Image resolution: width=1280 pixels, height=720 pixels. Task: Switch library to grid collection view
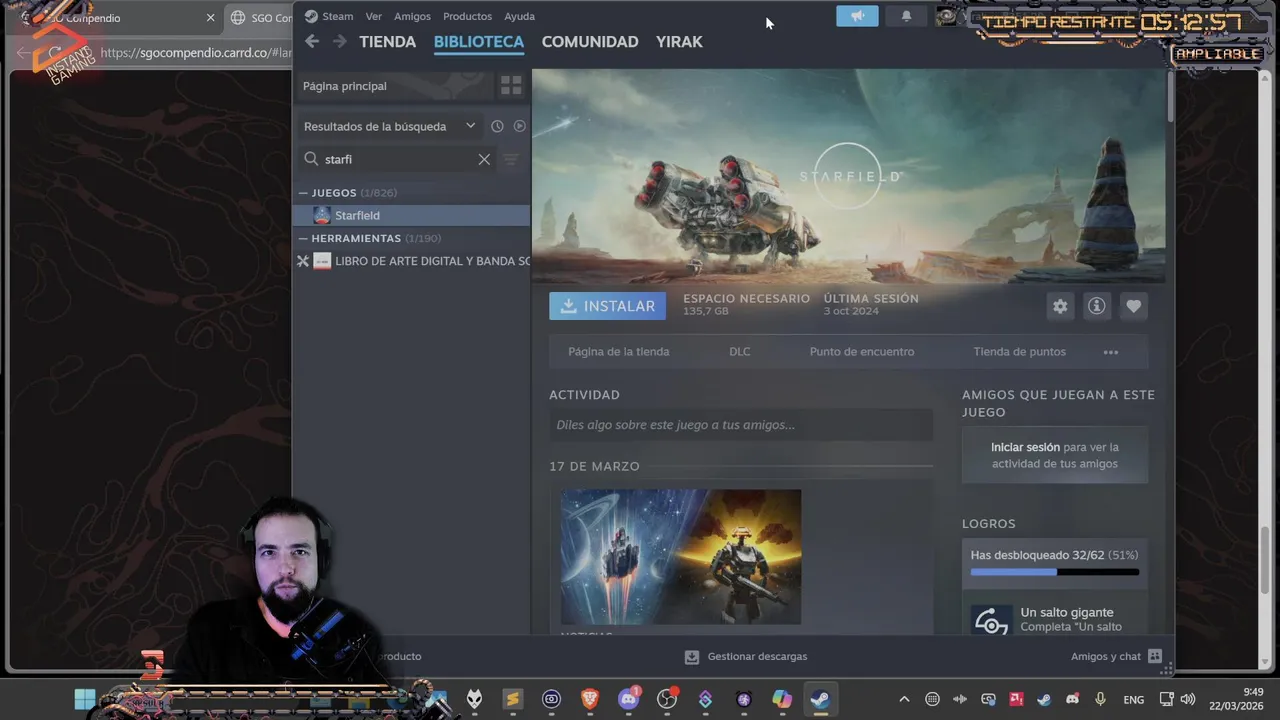pos(511,86)
